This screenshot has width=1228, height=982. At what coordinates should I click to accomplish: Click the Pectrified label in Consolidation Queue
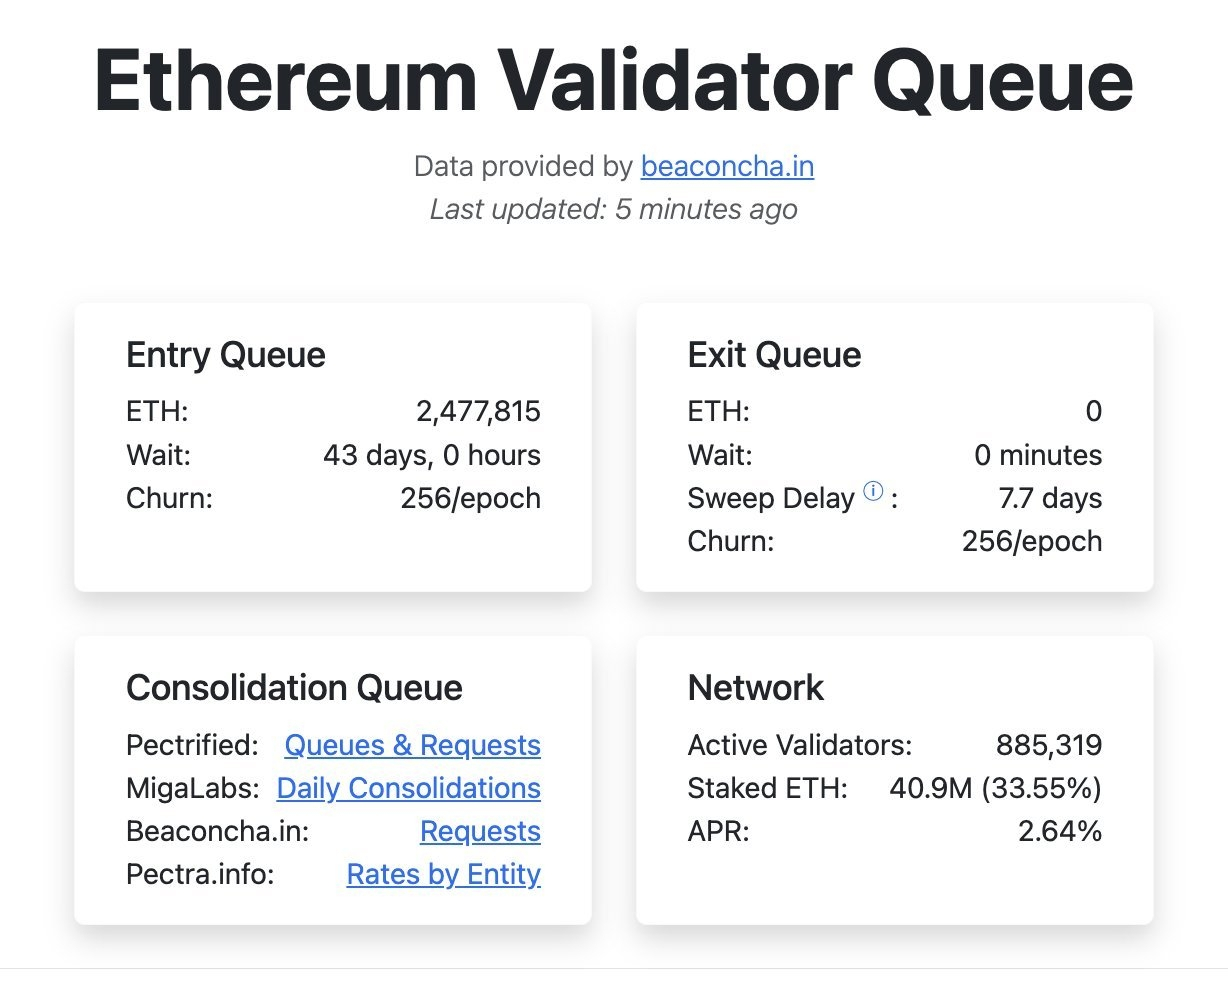[x=192, y=745]
